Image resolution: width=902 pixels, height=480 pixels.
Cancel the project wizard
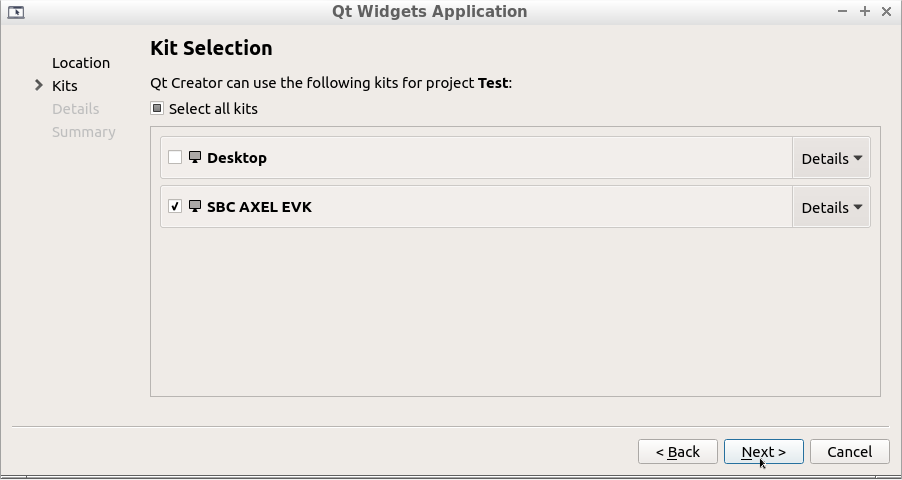849,452
